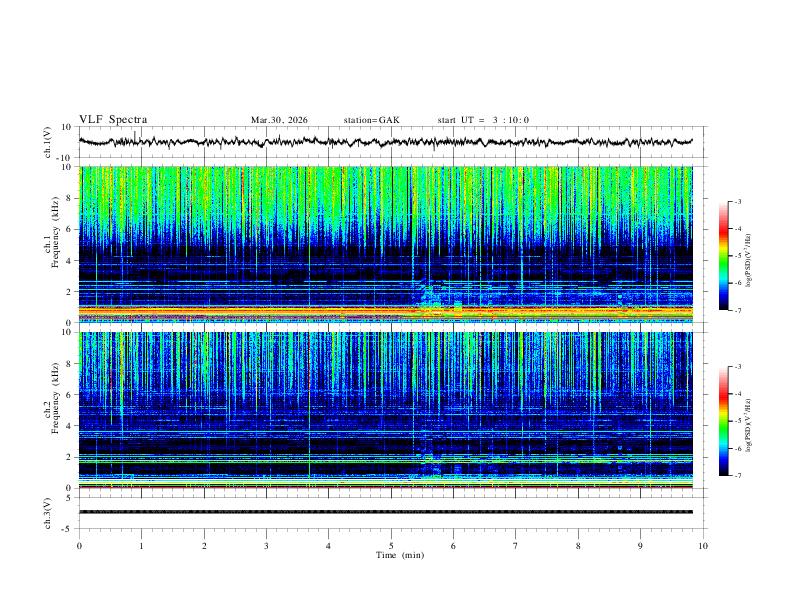This screenshot has width=792, height=612.
Task: Click the ch.3(V) axis label
Action: tap(47, 513)
